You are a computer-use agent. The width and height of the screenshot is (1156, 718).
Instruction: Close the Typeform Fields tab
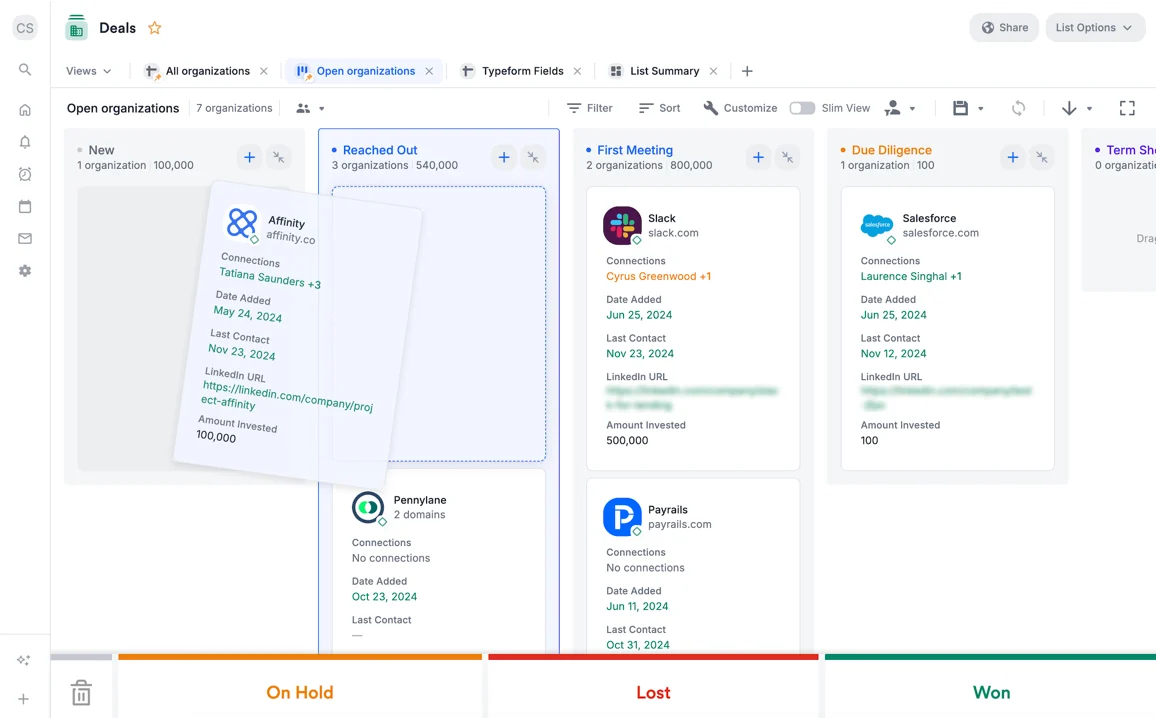577,71
